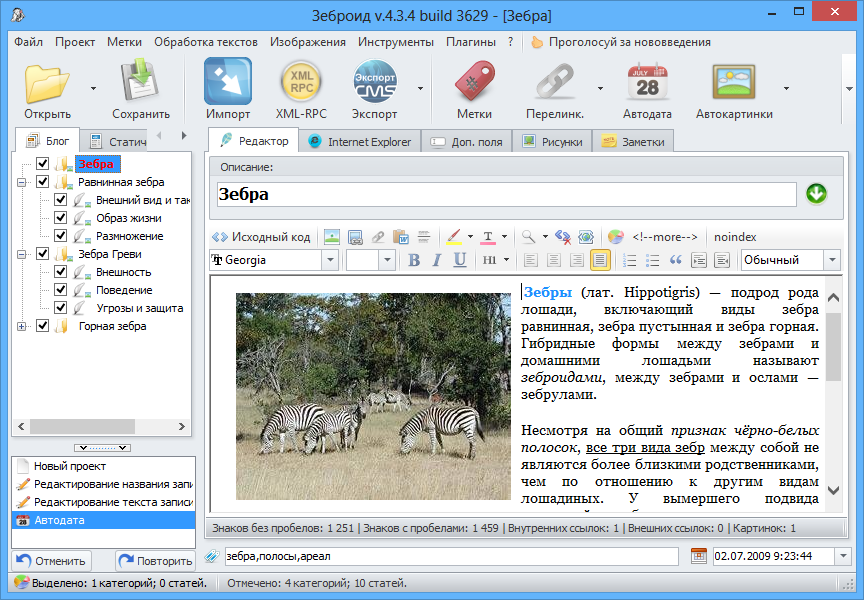The width and height of the screenshot is (864, 600).
Task: Click the Отменить undo button
Action: (52, 561)
